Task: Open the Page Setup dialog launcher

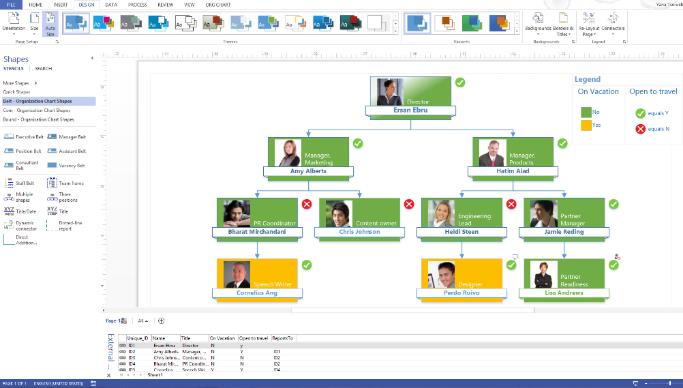Action: [57, 42]
